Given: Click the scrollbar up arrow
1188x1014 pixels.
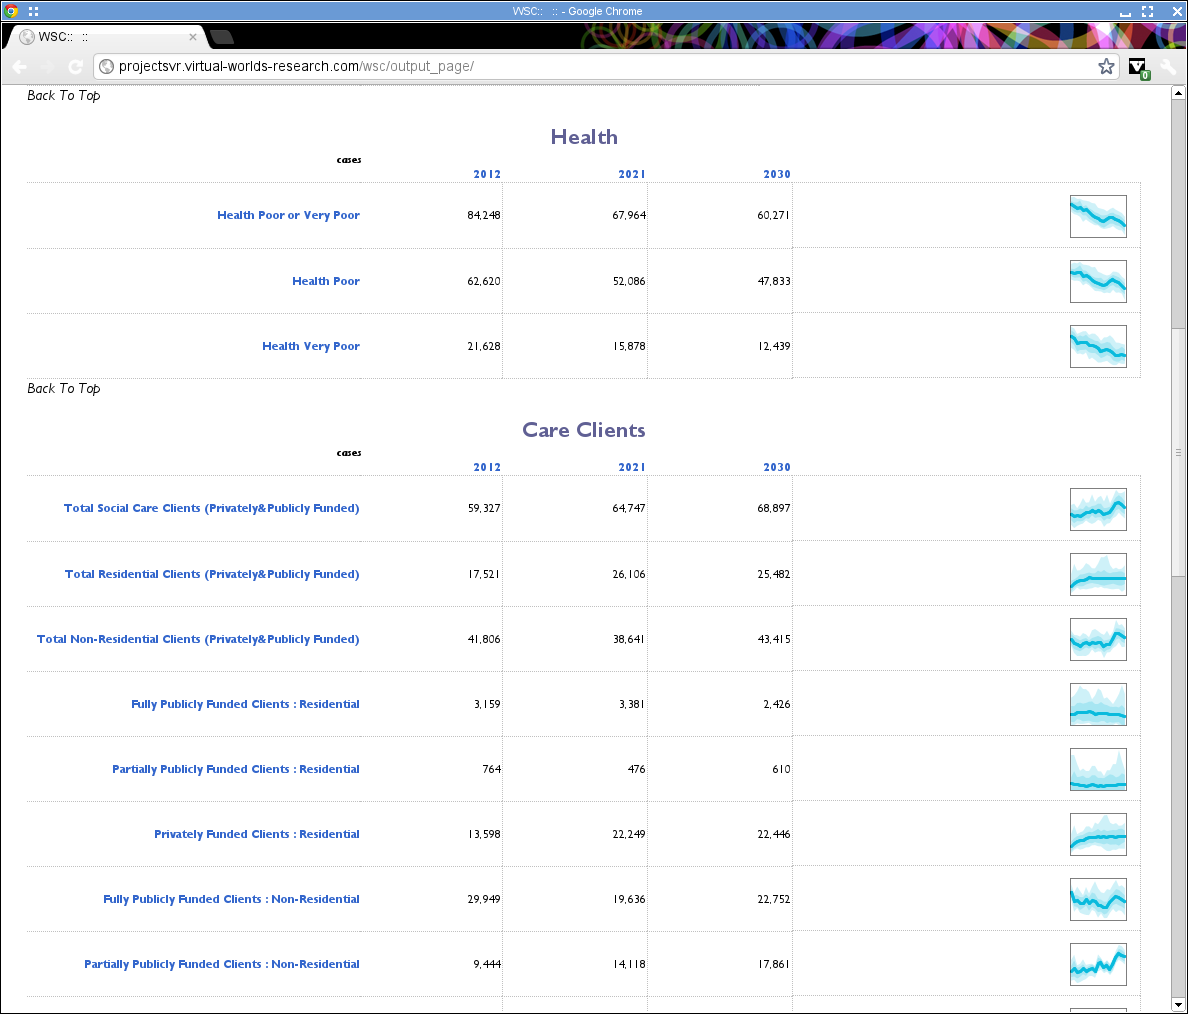Looking at the screenshot, I should pos(1178,92).
